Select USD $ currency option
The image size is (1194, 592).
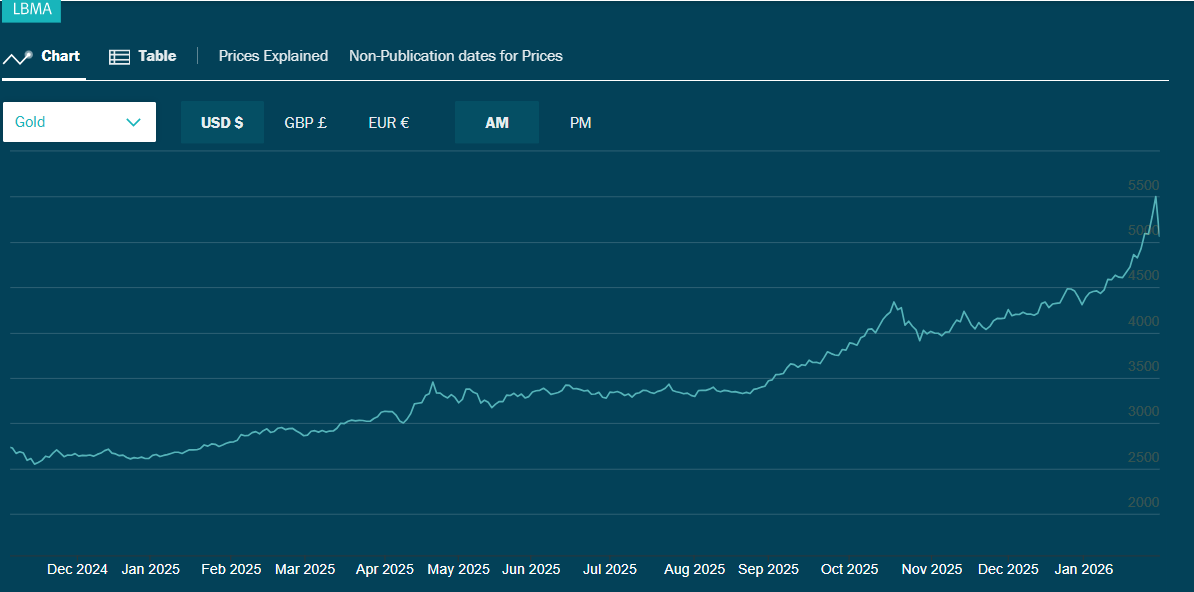[x=222, y=122]
